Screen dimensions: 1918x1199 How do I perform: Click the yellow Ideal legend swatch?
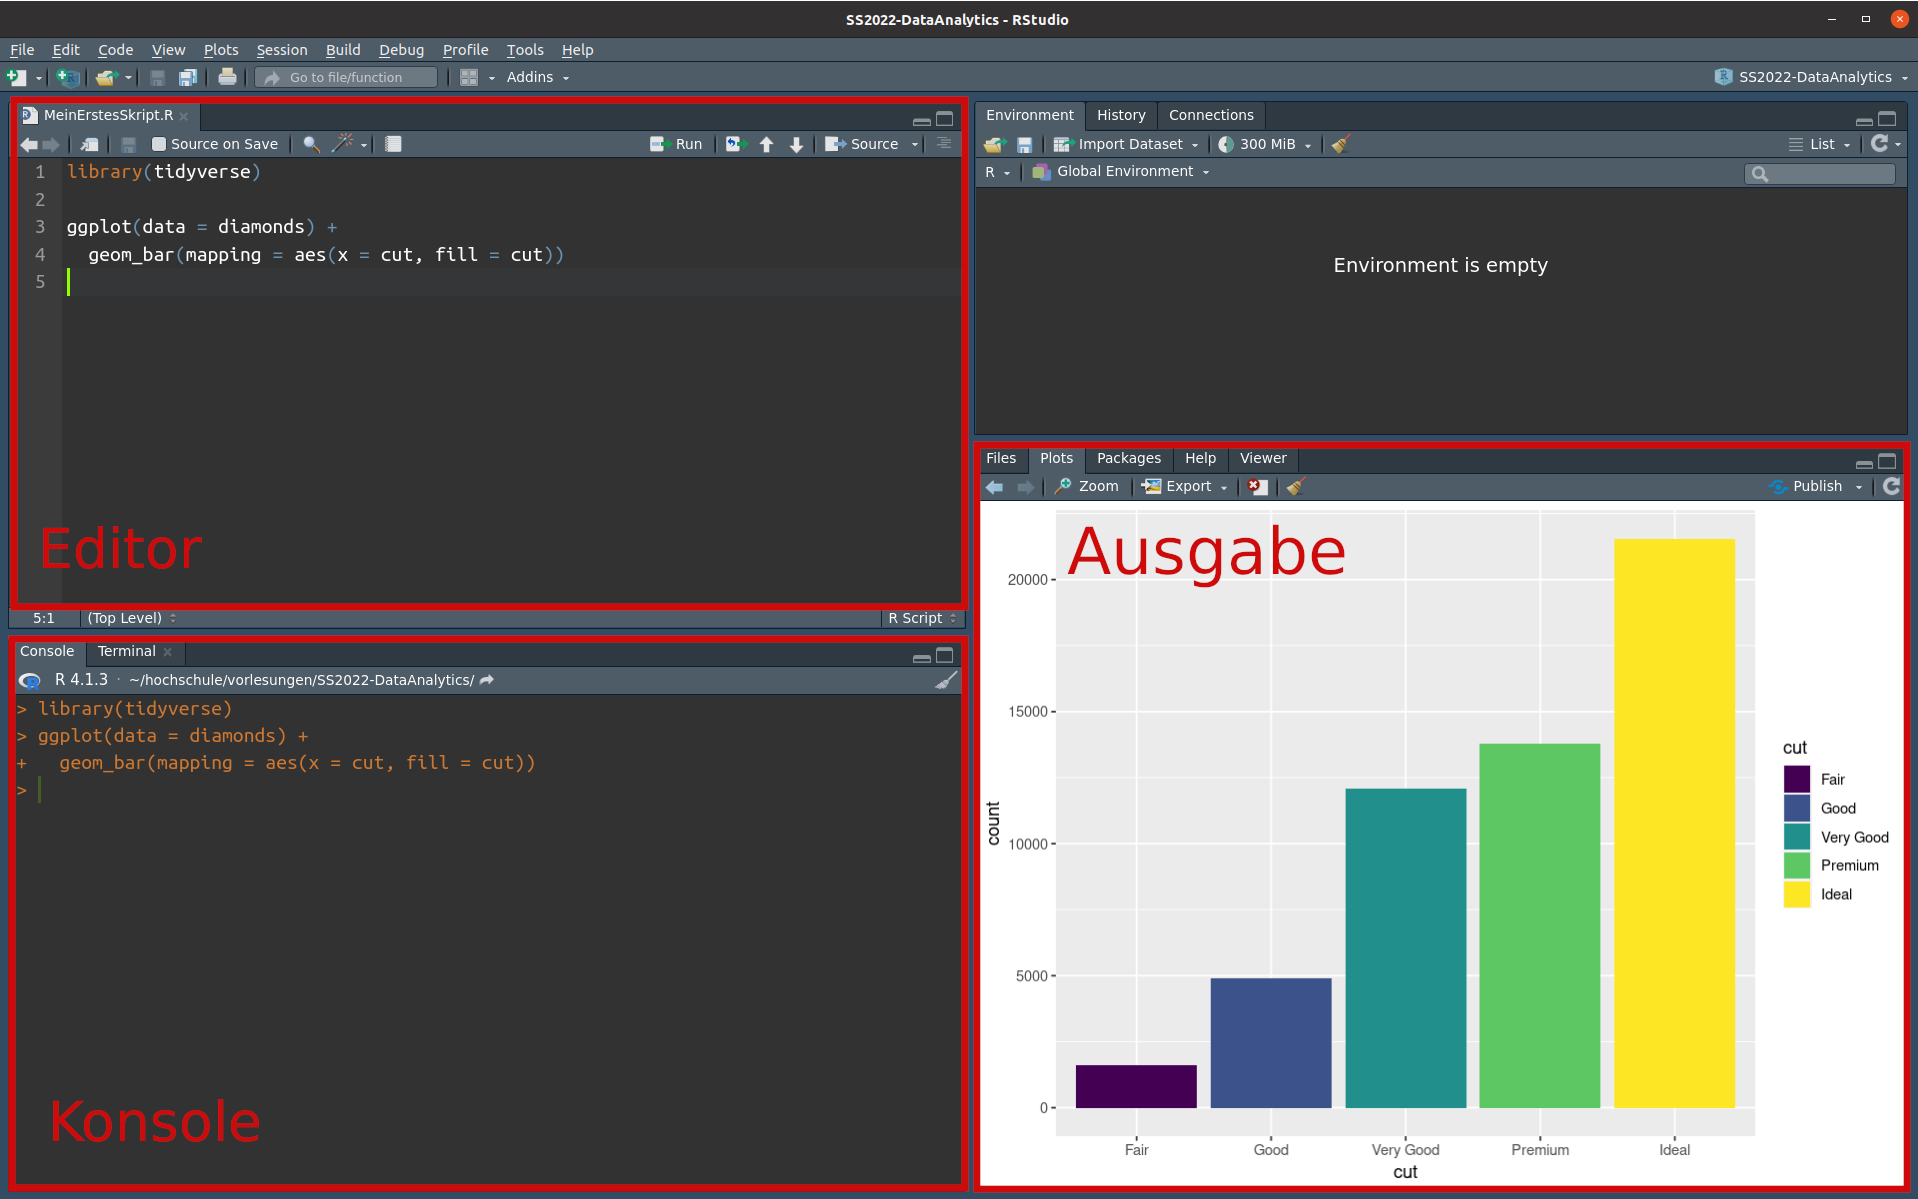pyautogui.click(x=1796, y=895)
